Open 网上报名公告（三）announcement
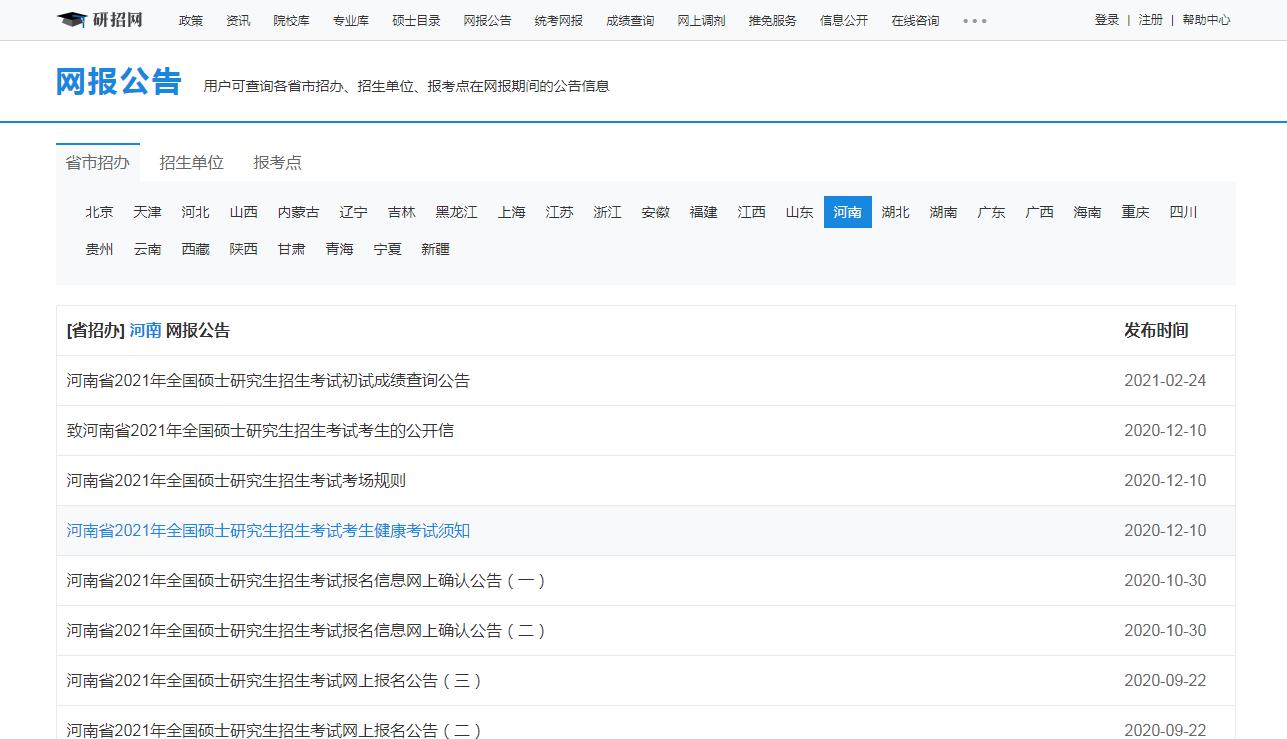 click(x=274, y=681)
